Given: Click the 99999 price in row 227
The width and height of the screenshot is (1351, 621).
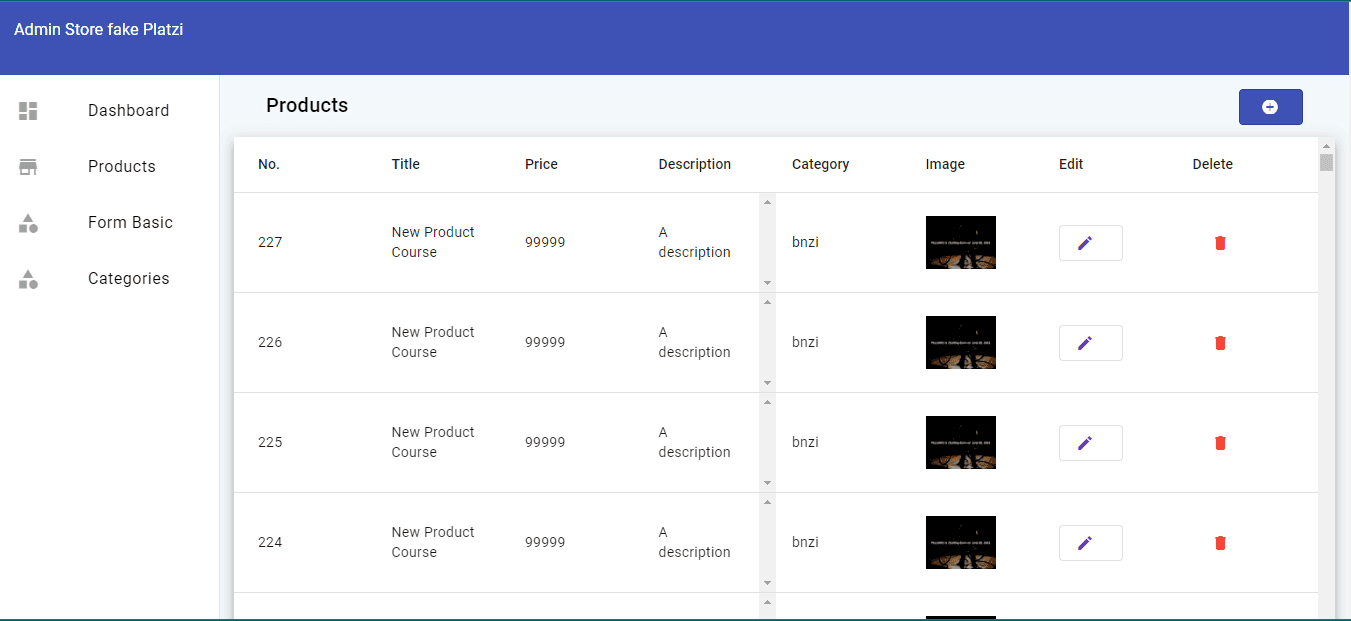Looking at the screenshot, I should pos(545,242).
